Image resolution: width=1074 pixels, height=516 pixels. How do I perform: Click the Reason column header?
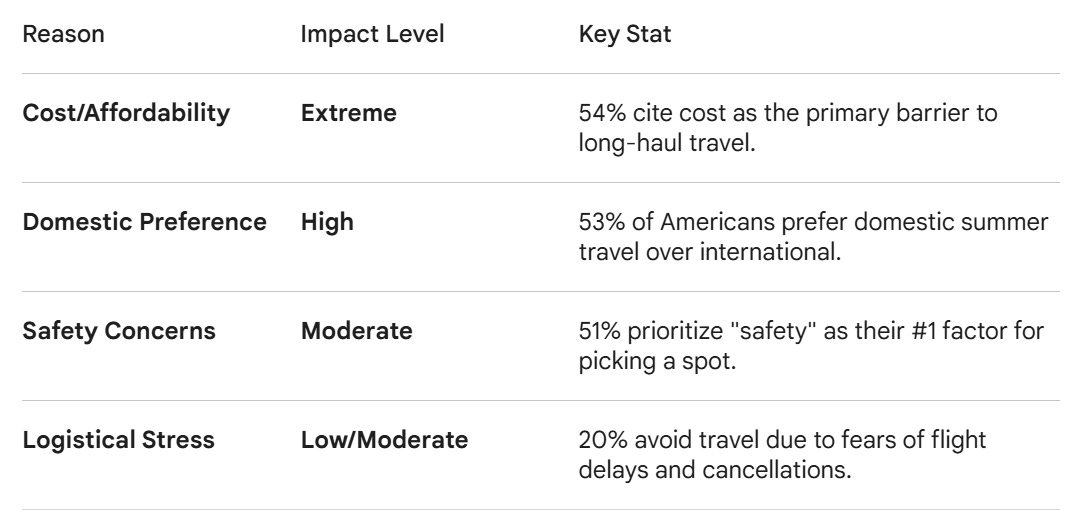click(63, 34)
